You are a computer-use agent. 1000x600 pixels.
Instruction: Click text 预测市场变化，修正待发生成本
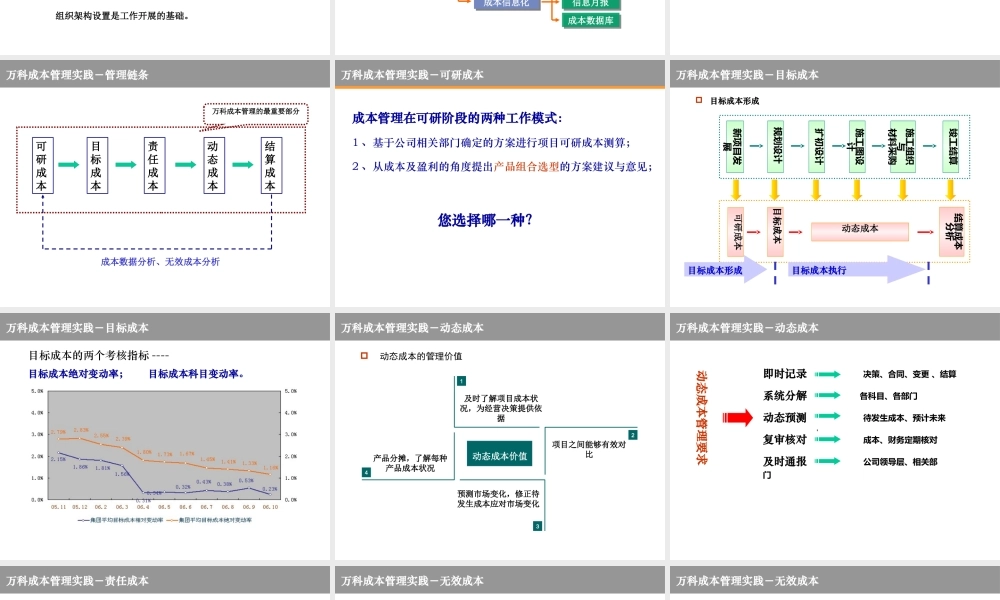click(498, 499)
